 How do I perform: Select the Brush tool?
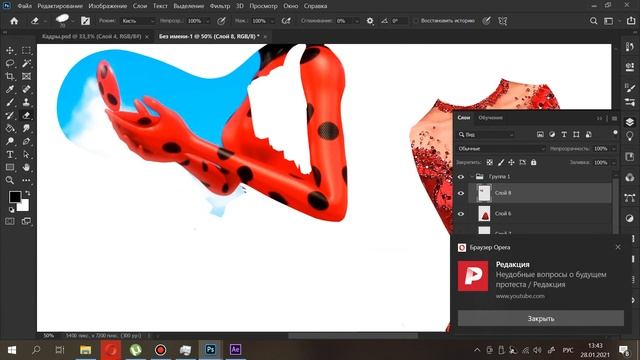pyautogui.click(x=10, y=102)
